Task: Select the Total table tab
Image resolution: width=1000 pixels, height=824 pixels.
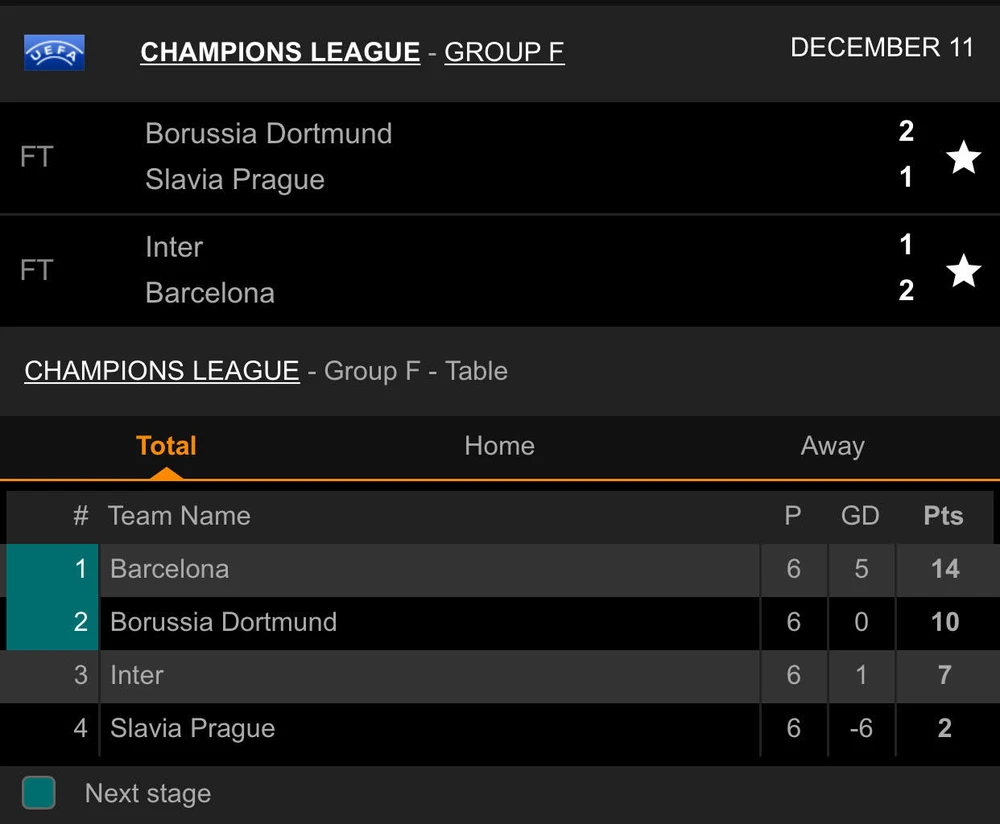Action: (x=166, y=446)
